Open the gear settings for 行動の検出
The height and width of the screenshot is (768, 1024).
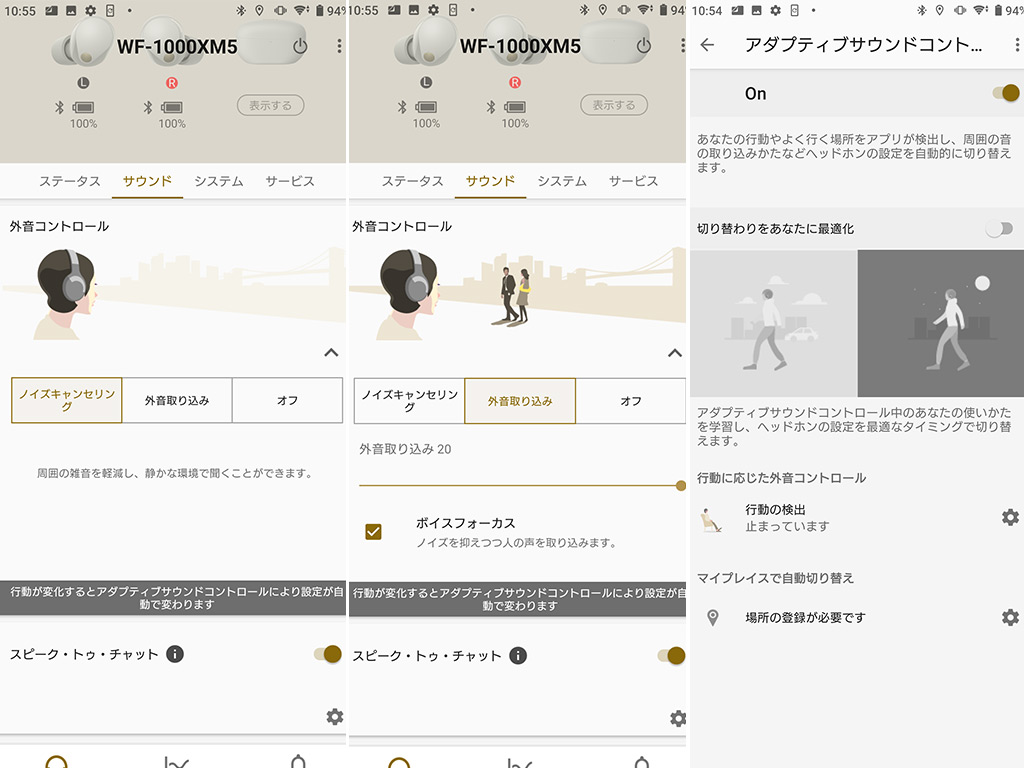click(x=1010, y=517)
